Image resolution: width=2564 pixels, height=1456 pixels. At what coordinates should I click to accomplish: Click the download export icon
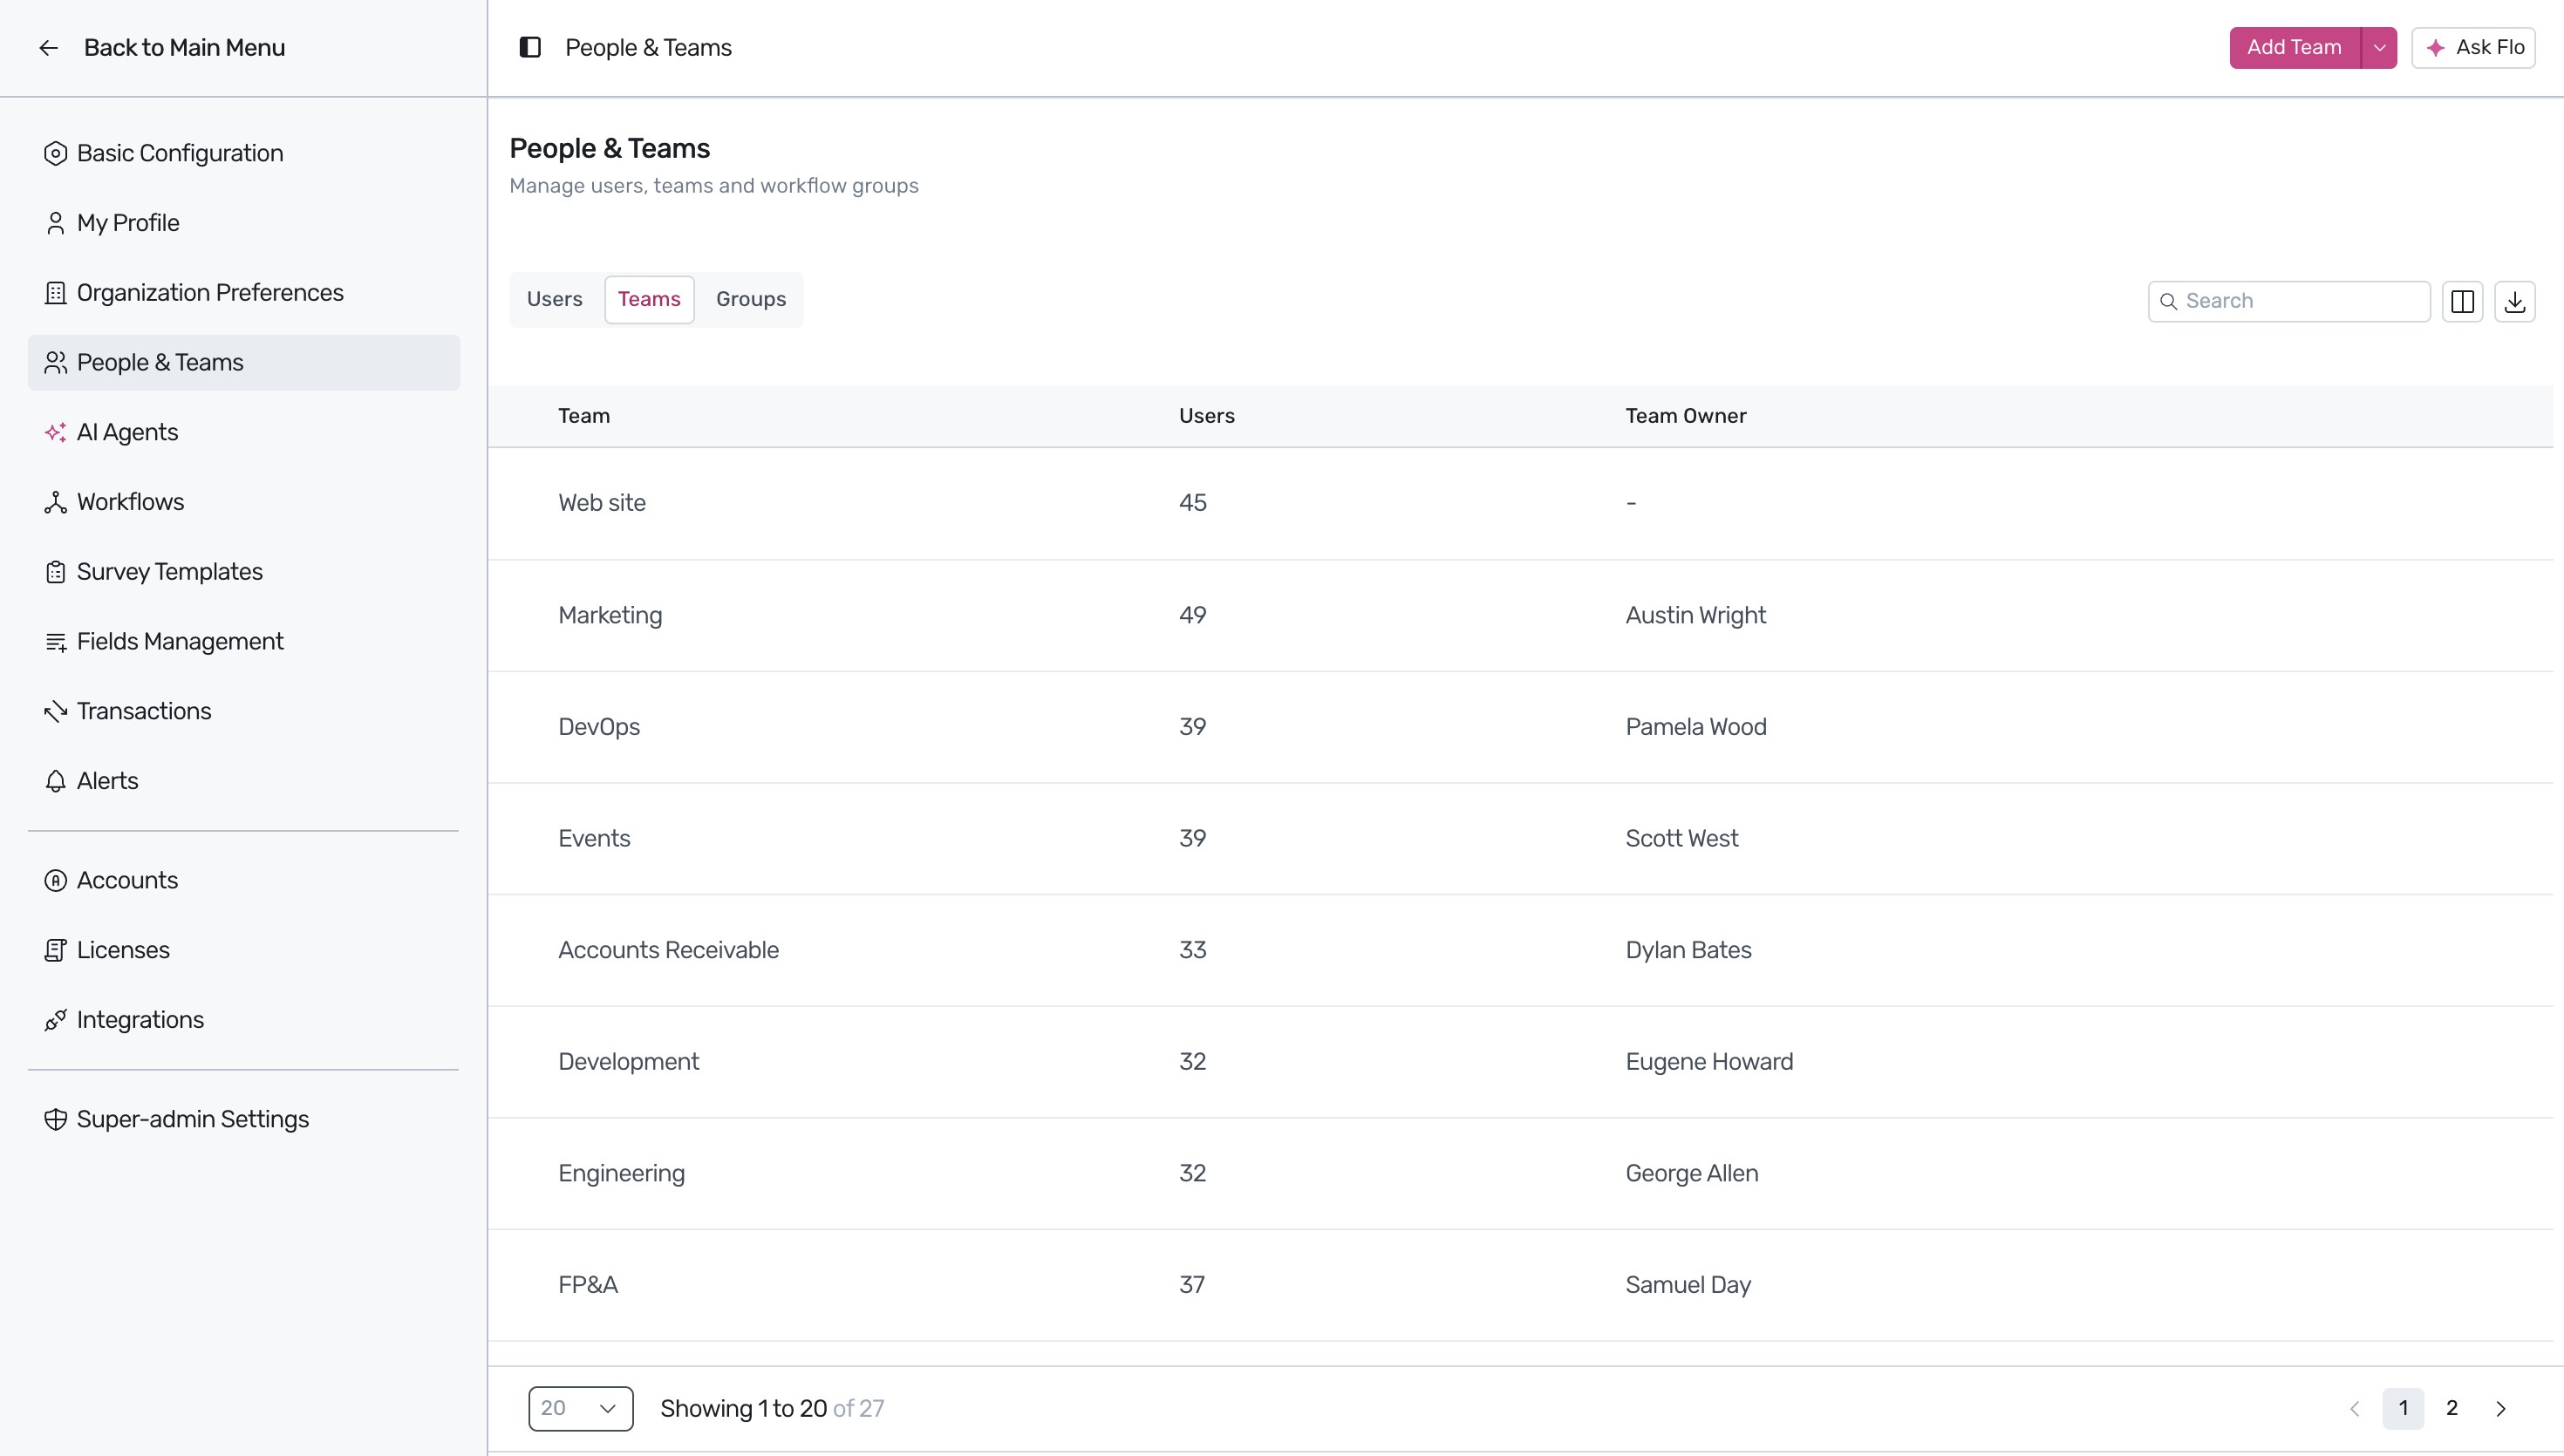click(x=2515, y=301)
